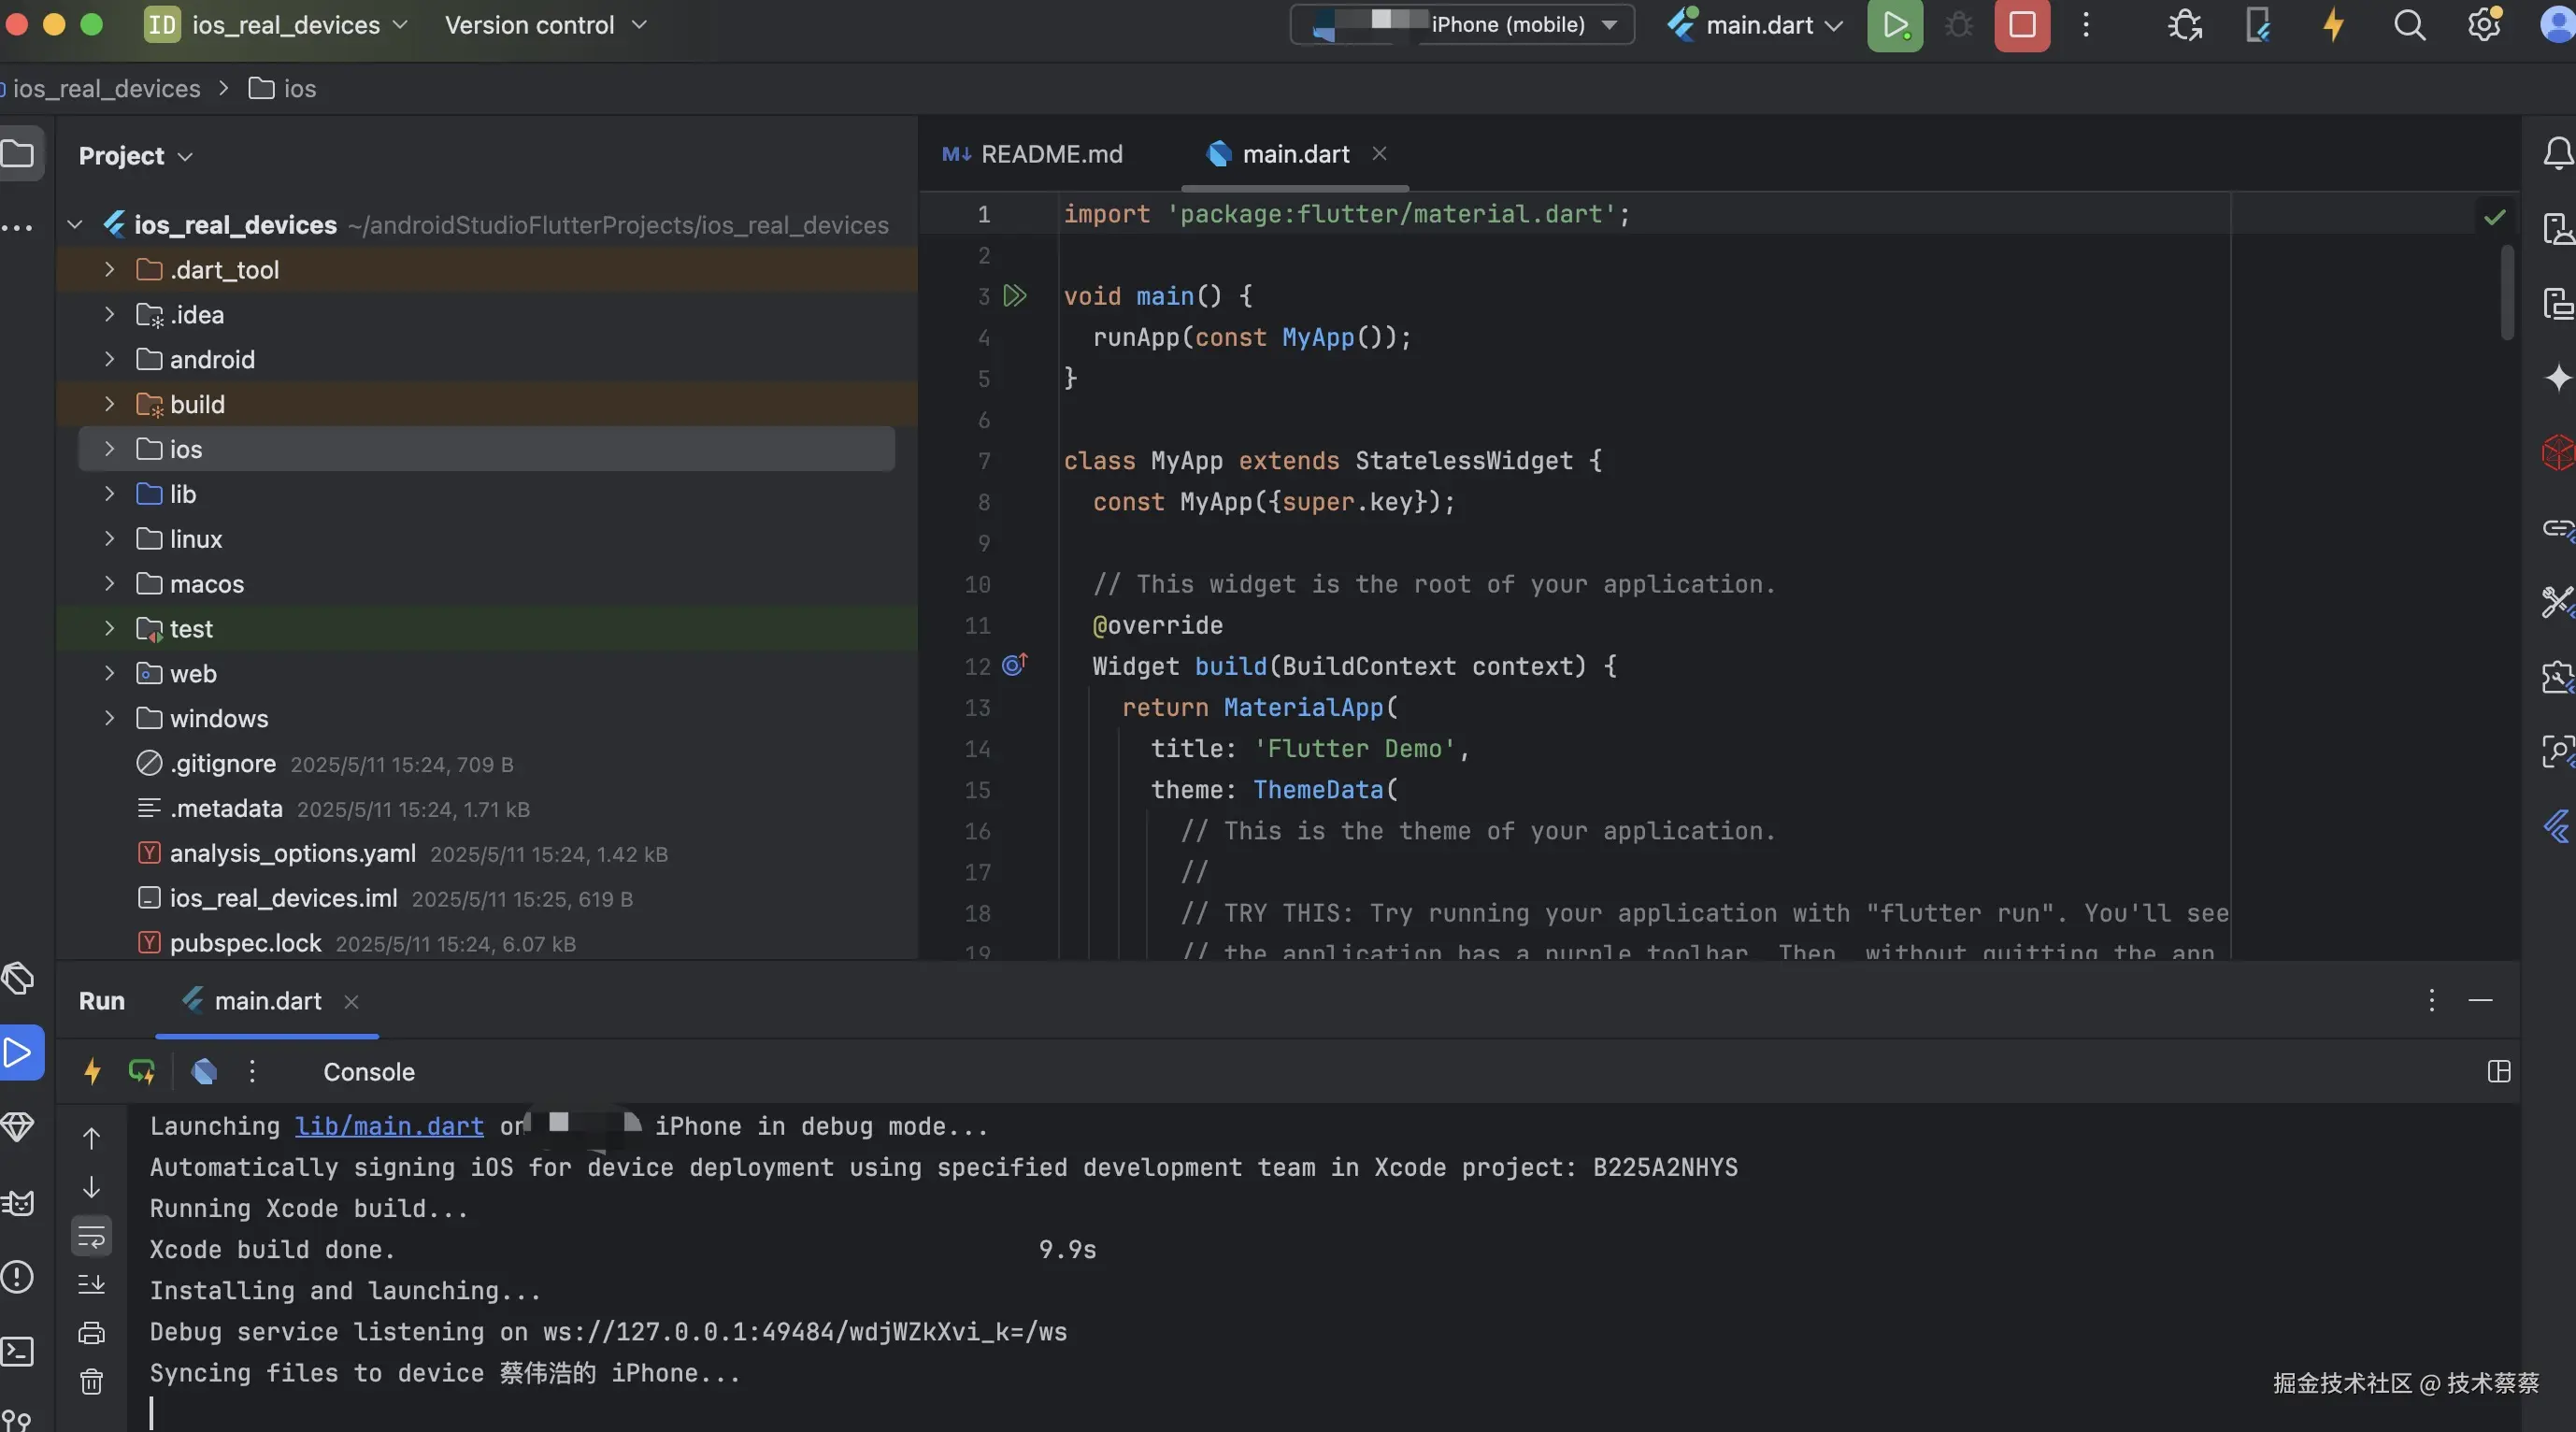Image resolution: width=2576 pixels, height=1432 pixels.
Task: Click the green Run button in toolbar
Action: pos(1894,25)
